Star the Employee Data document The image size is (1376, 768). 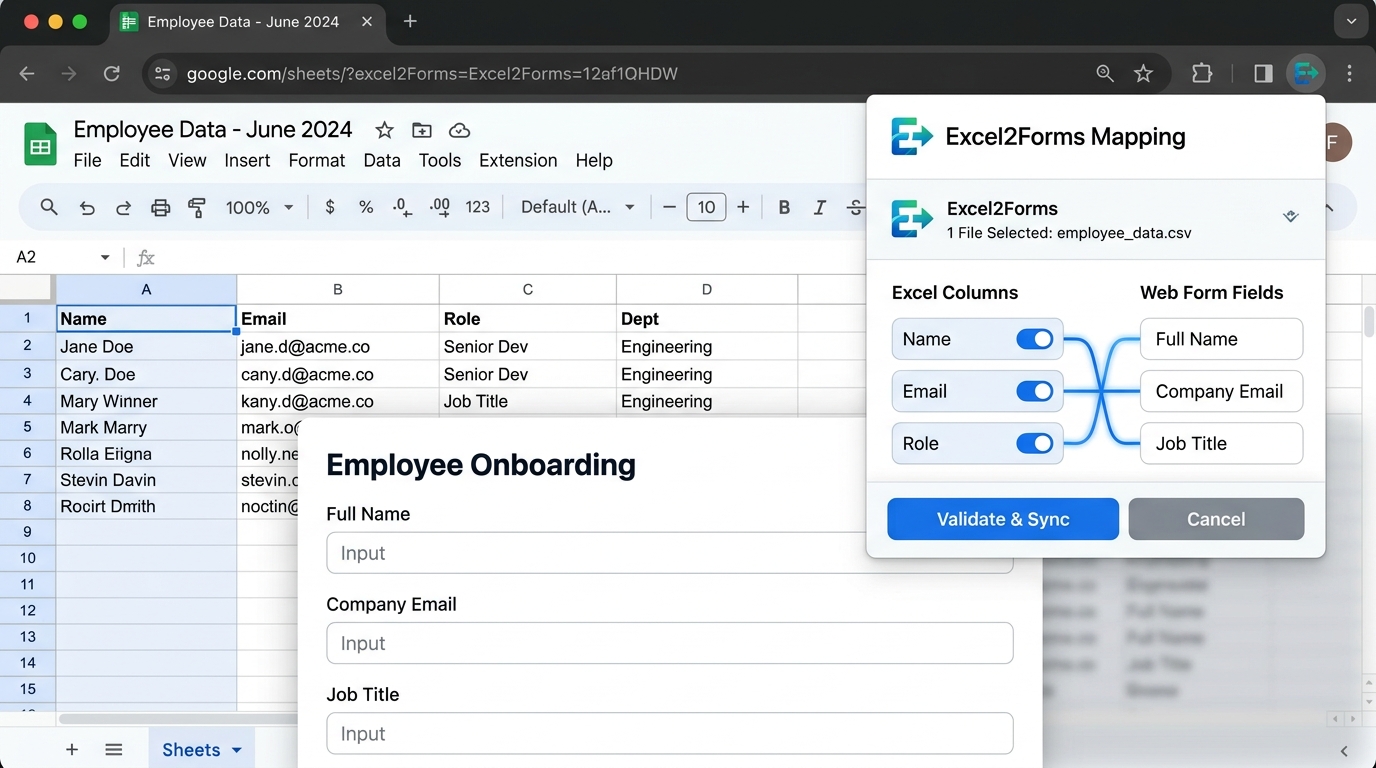[384, 130]
